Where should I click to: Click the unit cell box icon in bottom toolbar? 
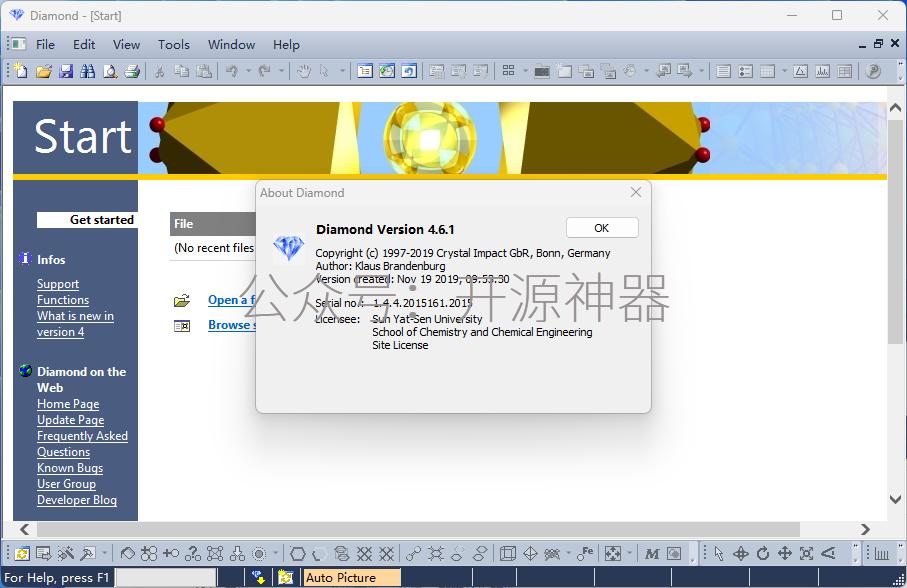click(x=508, y=554)
